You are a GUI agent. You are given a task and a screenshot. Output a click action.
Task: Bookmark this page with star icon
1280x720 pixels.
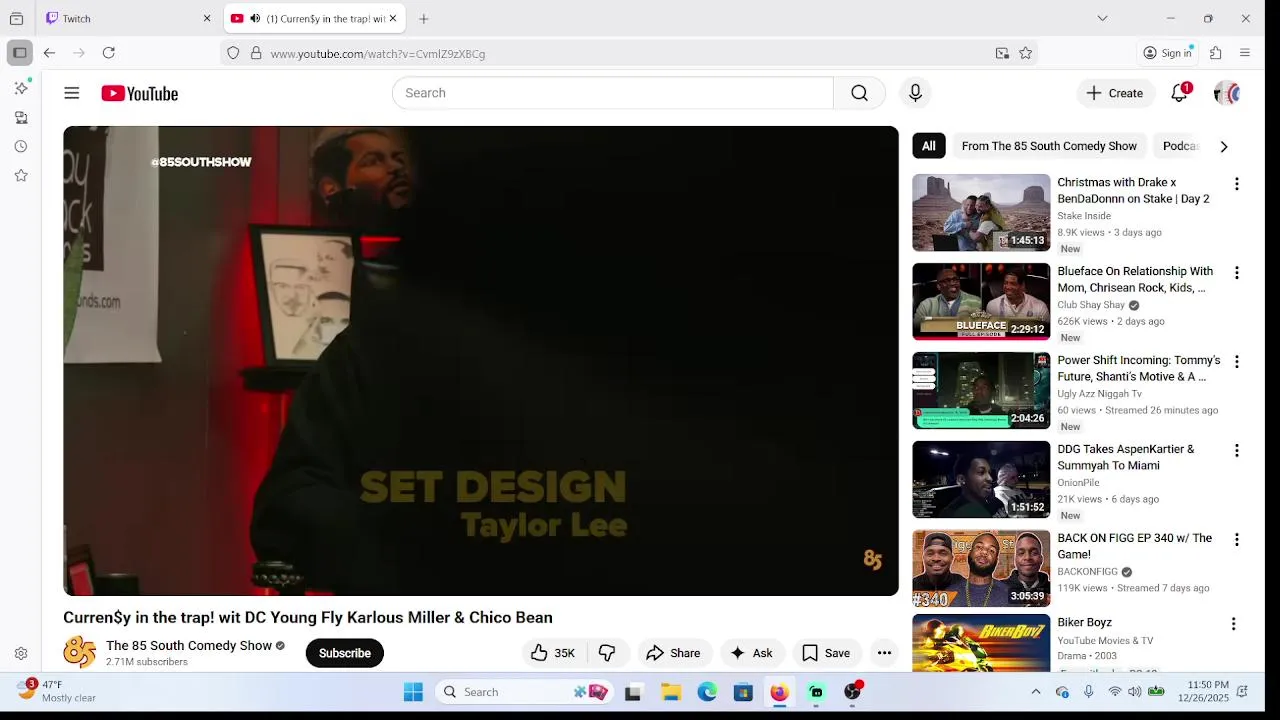pyautogui.click(x=1025, y=53)
